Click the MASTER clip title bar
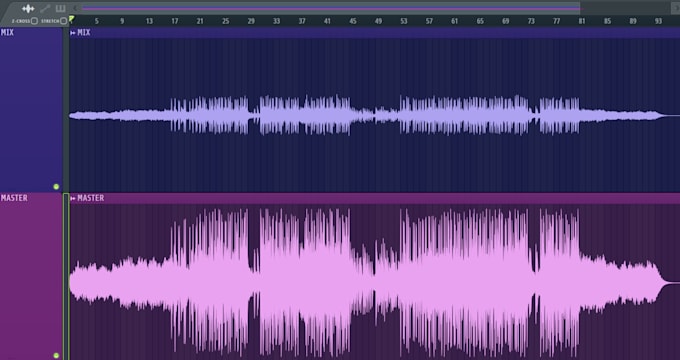680x360 pixels. click(374, 199)
